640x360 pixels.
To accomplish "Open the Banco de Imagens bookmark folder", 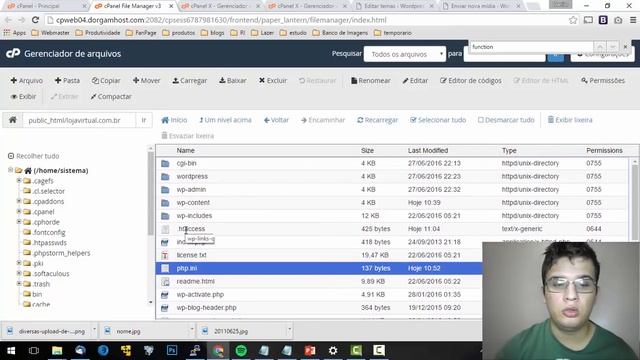I will coord(340,33).
